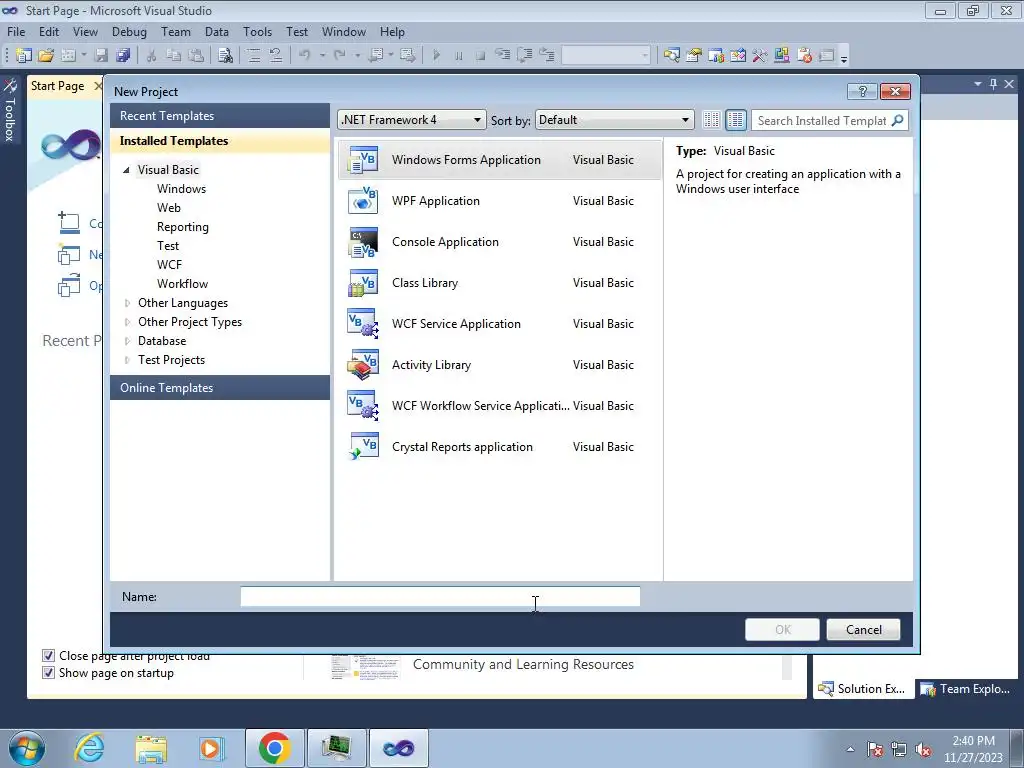
Task: Switch to the Team Explorer tab
Action: (965, 688)
